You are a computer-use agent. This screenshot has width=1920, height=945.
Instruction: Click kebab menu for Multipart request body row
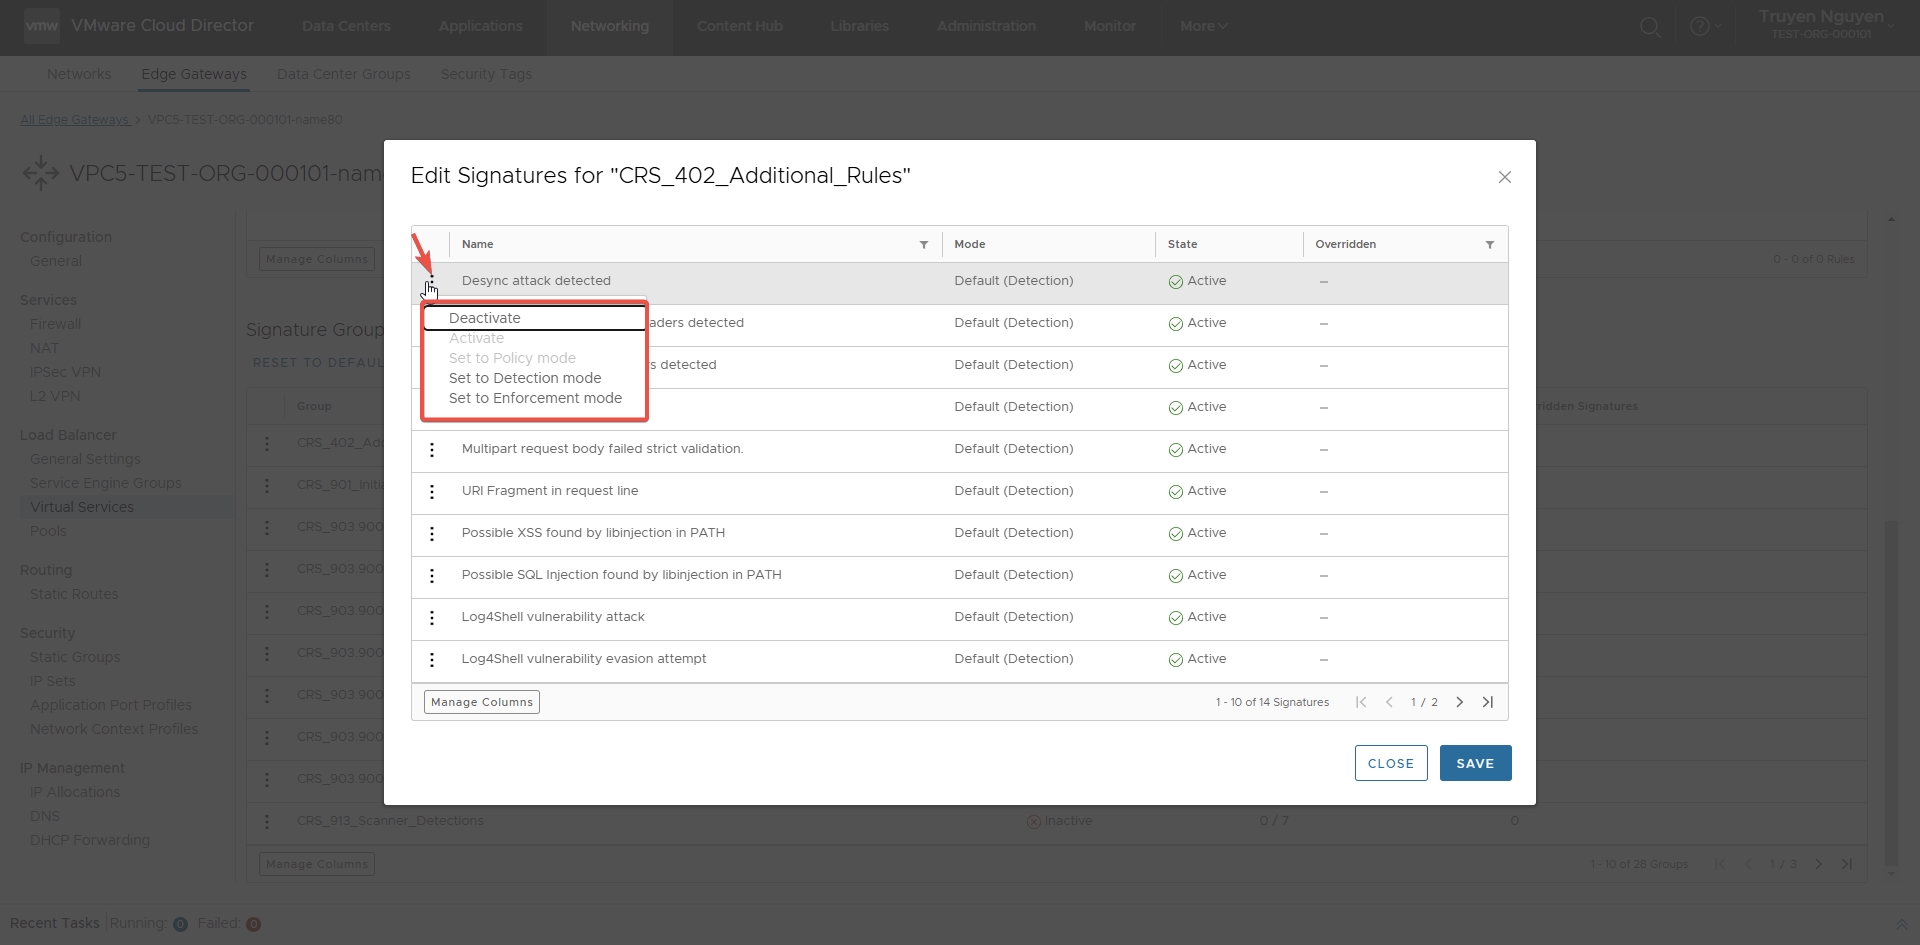point(432,450)
